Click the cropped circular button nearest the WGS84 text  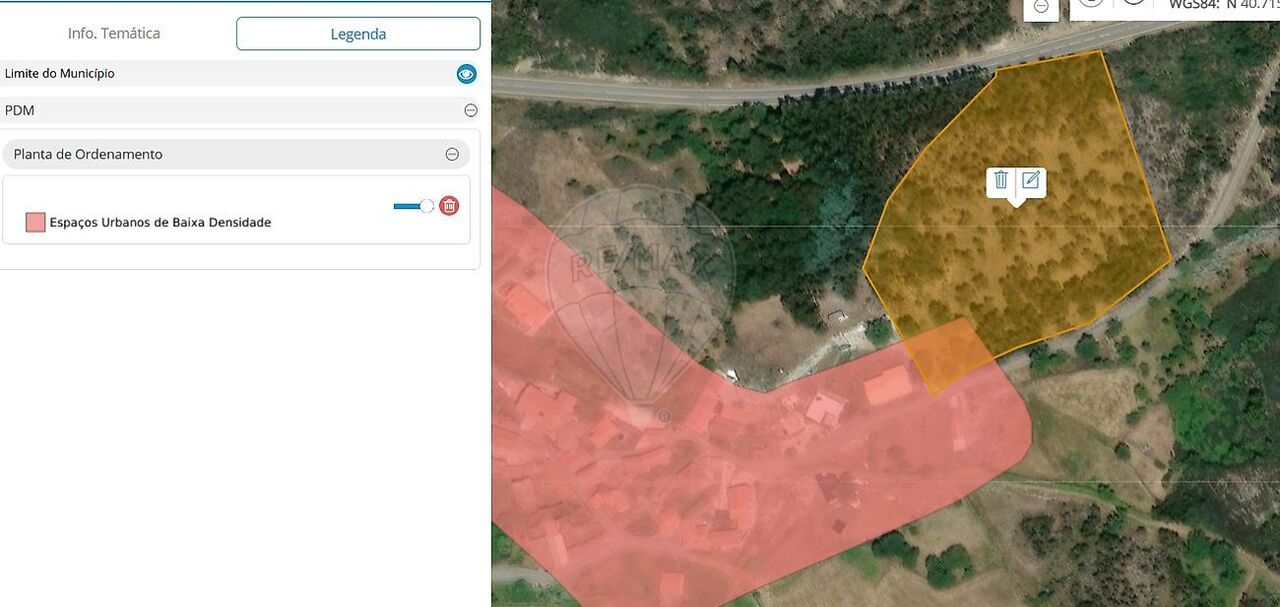click(x=1133, y=3)
